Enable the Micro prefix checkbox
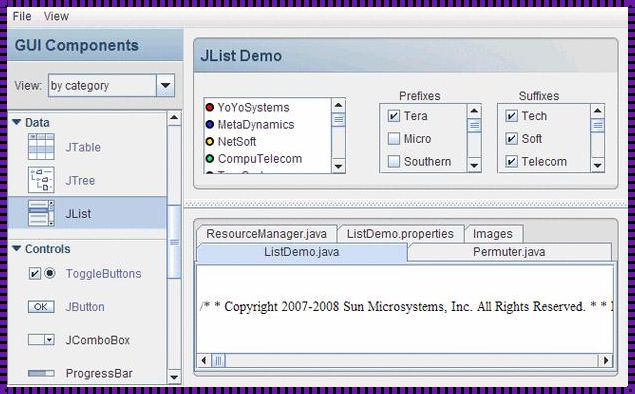The image size is (635, 394). [x=394, y=138]
